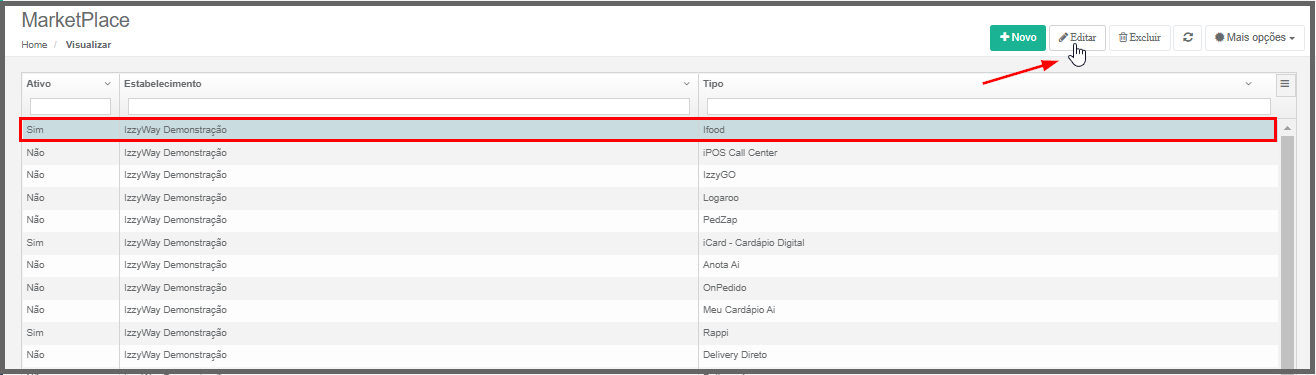The image size is (1316, 375).
Task: Click the pencil icon on Editar
Action: [1064, 37]
